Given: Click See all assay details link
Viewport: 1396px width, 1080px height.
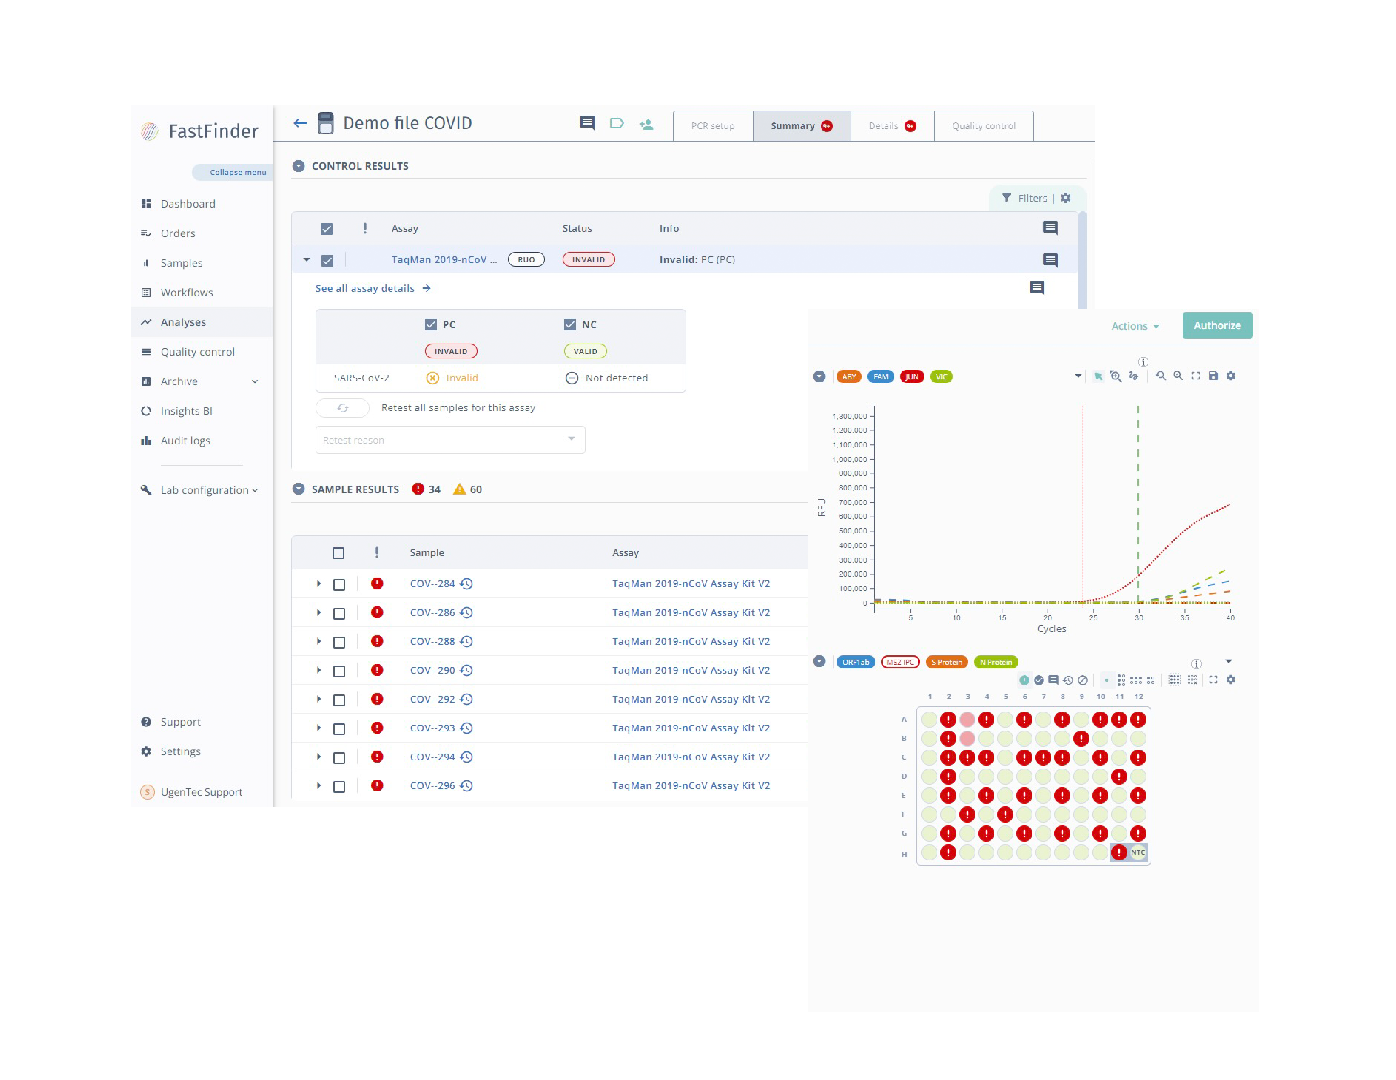Looking at the screenshot, I should [372, 288].
